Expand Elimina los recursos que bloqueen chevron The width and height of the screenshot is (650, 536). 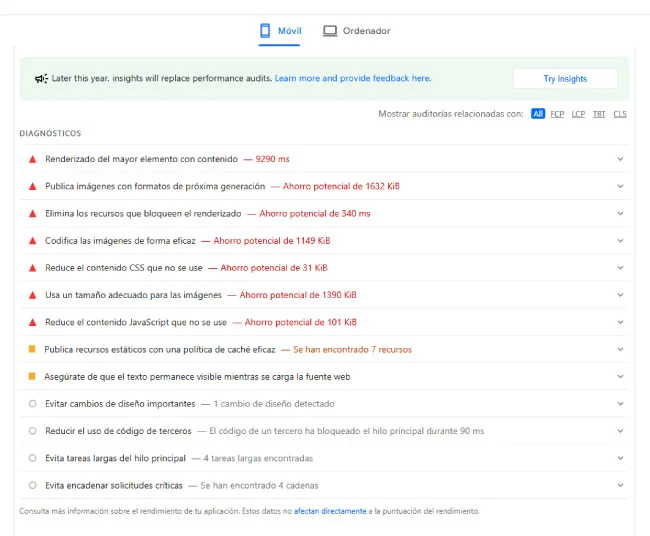click(620, 213)
